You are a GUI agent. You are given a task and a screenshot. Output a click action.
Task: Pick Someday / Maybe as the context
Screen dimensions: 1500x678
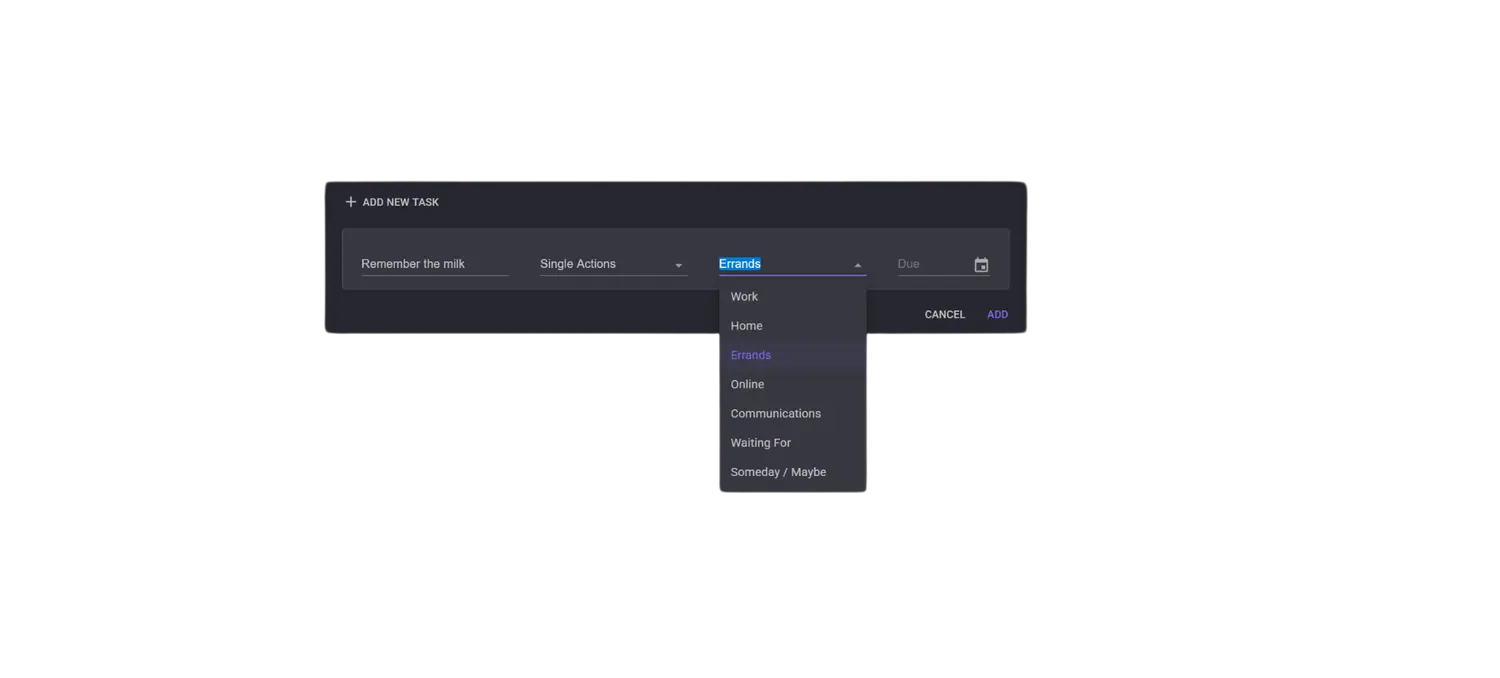click(778, 471)
